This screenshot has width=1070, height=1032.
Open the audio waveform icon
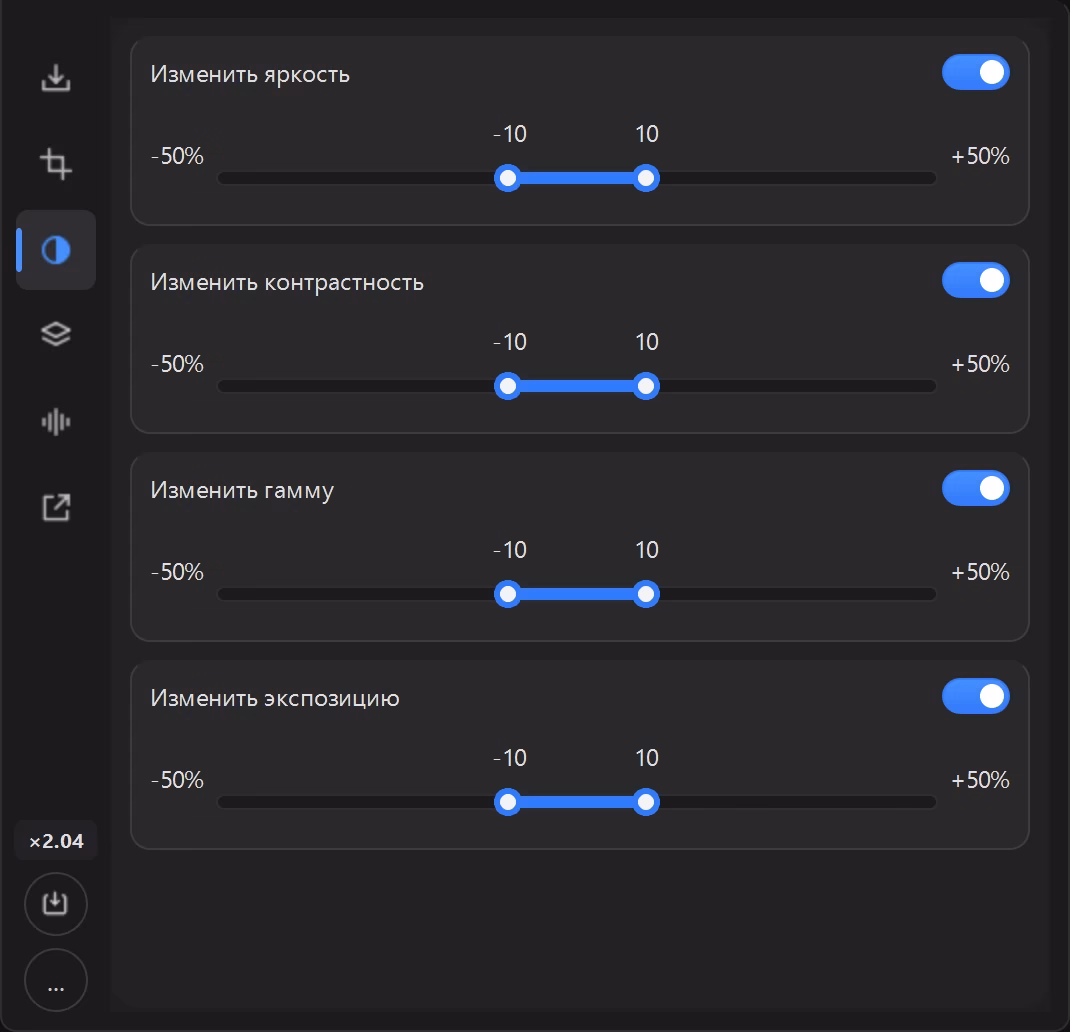(56, 422)
